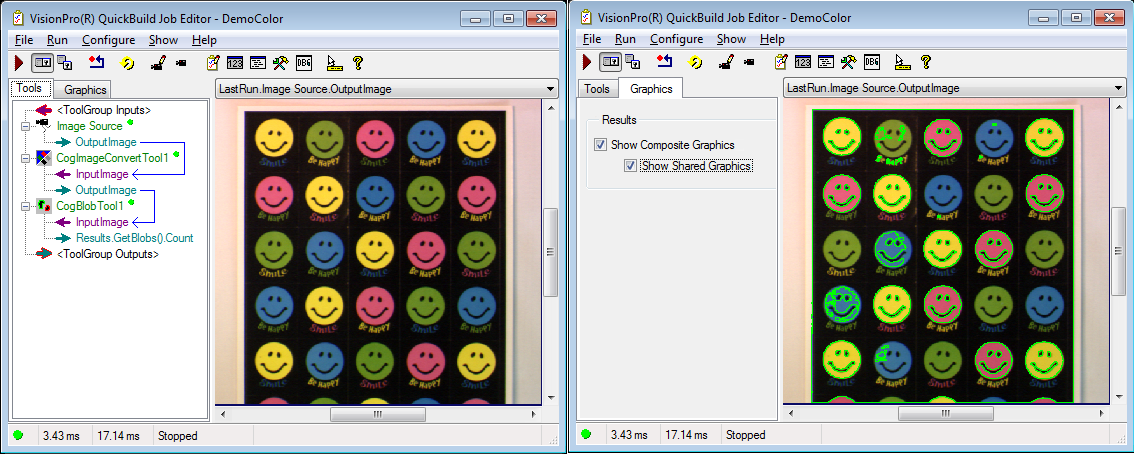Collapse the CogImageConvertTool1 tree node
The height and width of the screenshot is (454, 1134).
click(x=25, y=158)
